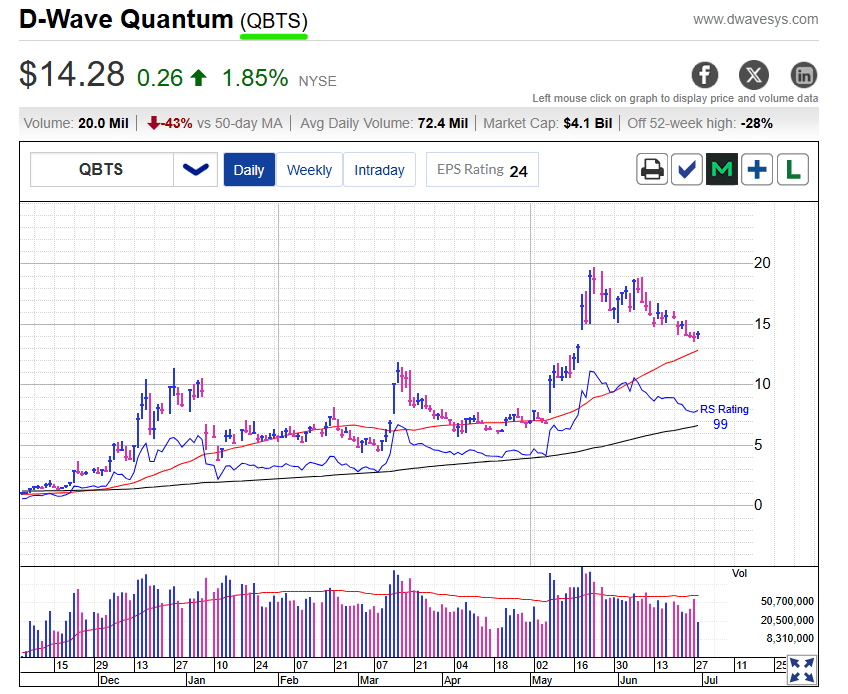Click the 50,700,000 volume axis label
Screen dimensions: 848x694
tap(787, 601)
